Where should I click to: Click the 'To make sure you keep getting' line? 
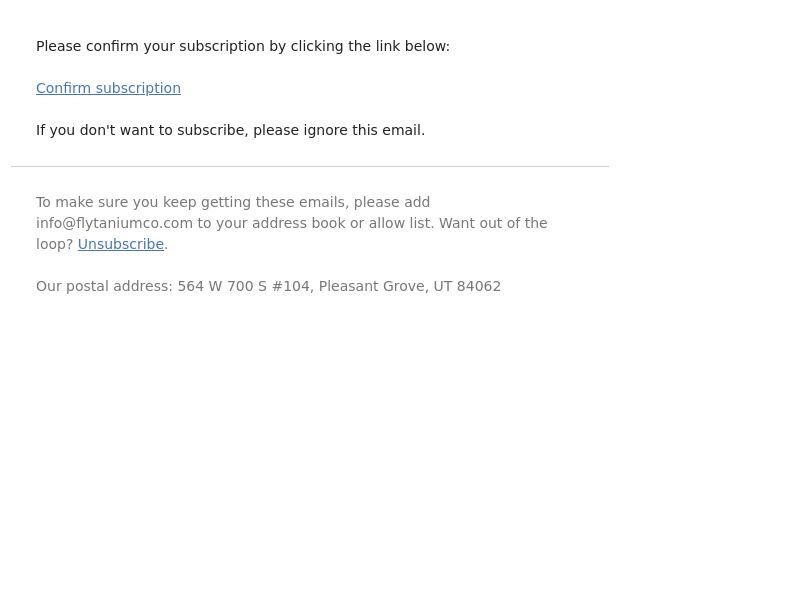tap(233, 202)
